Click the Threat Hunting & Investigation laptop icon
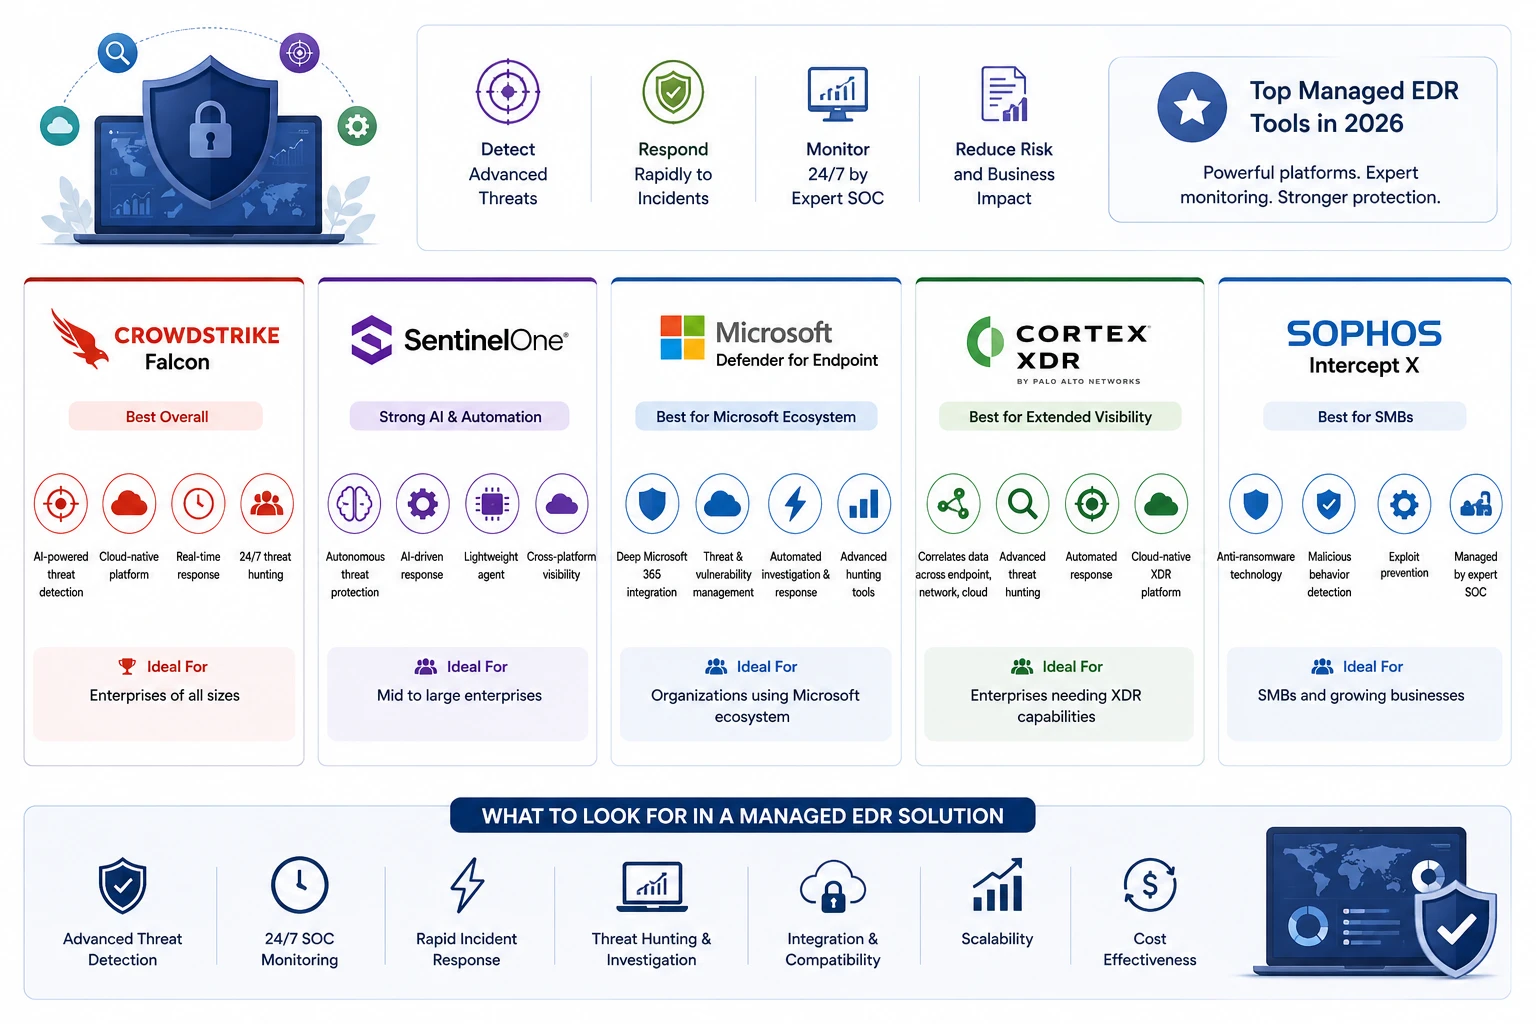 pyautogui.click(x=652, y=886)
